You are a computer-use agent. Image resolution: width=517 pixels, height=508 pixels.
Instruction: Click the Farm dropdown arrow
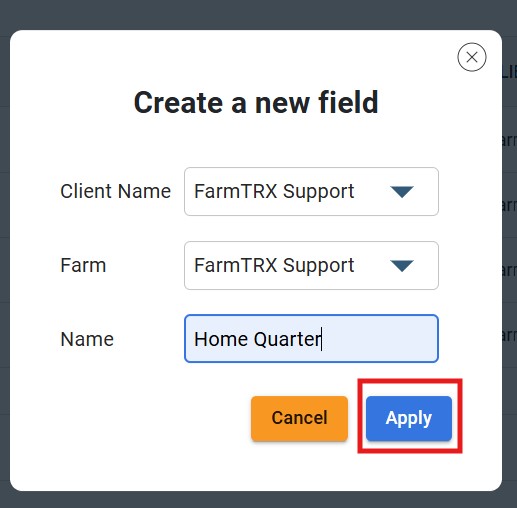402,266
